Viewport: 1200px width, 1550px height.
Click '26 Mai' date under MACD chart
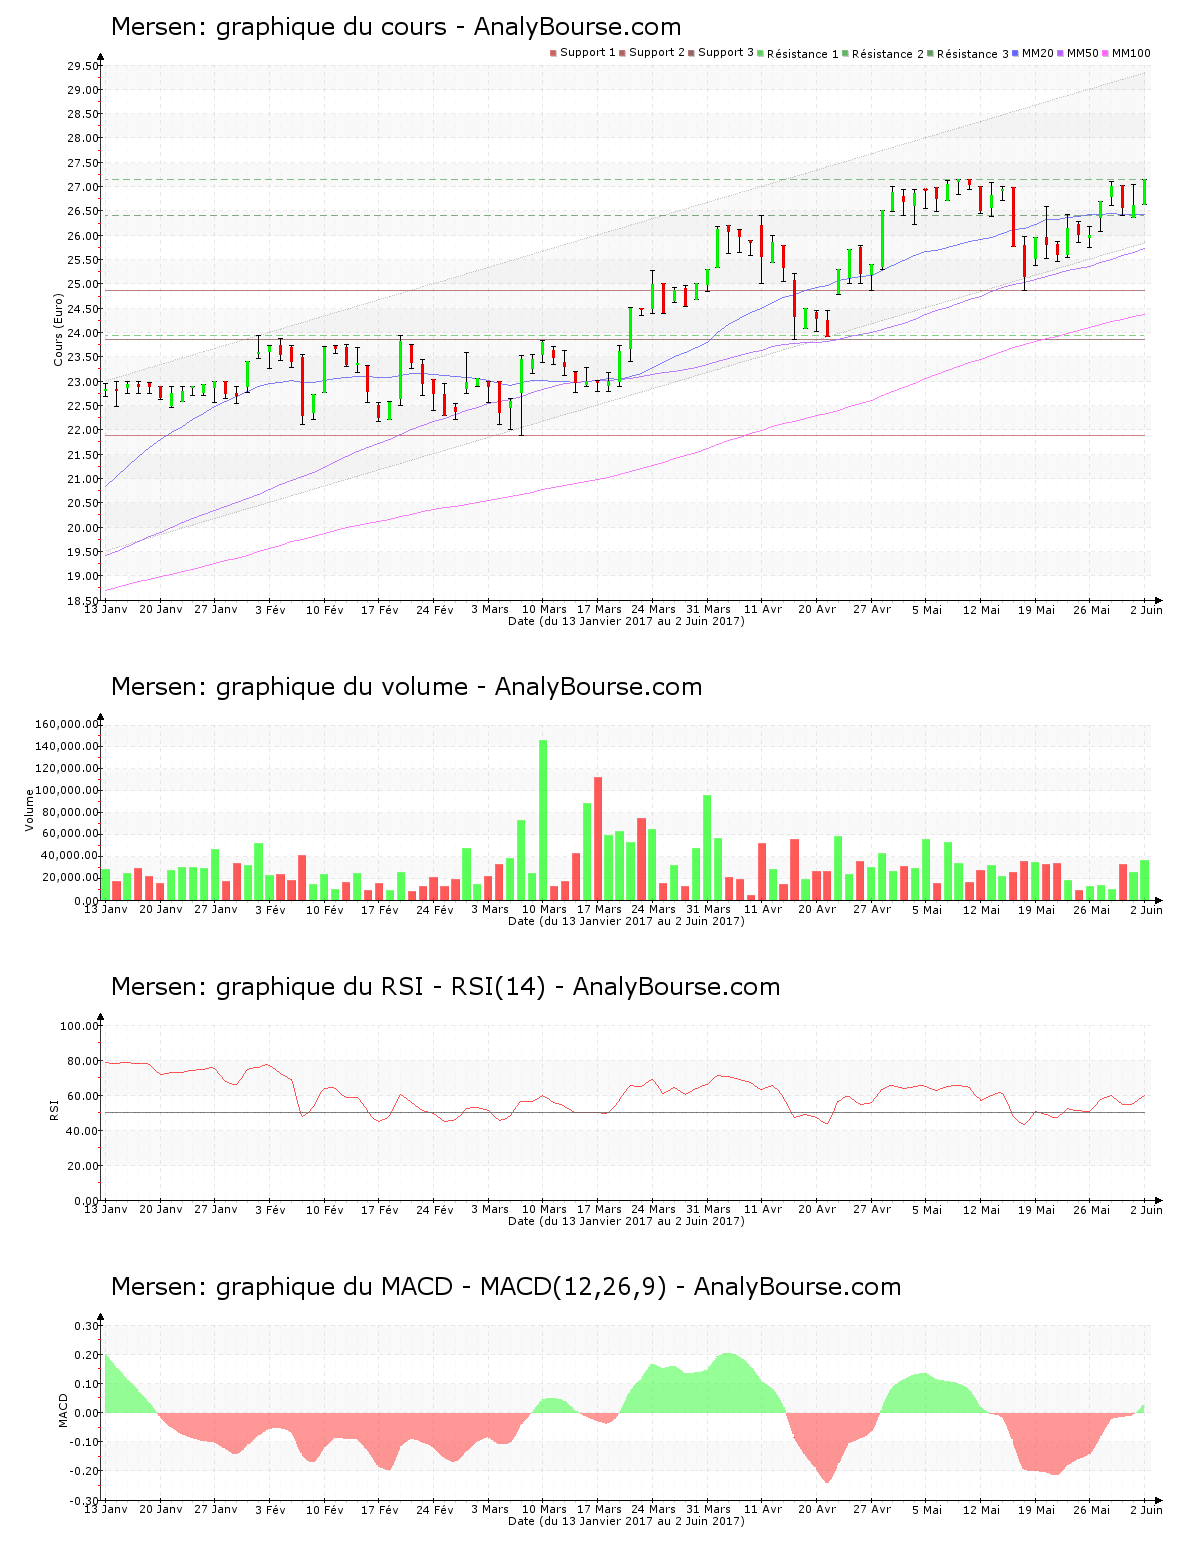[1092, 1509]
